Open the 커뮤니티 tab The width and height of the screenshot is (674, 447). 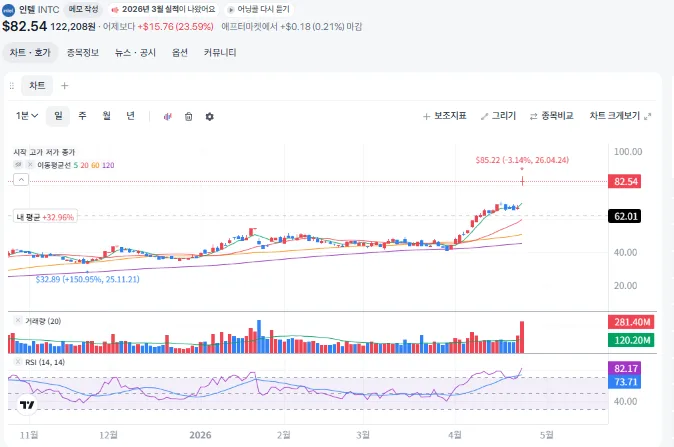click(x=220, y=52)
